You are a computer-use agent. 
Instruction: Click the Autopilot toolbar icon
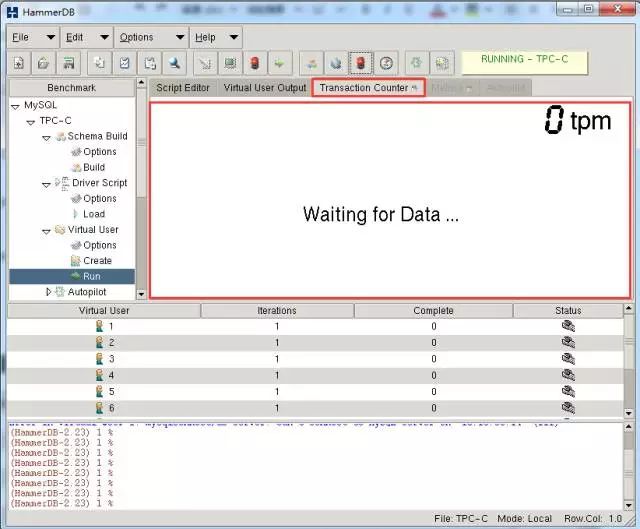[x=311, y=63]
